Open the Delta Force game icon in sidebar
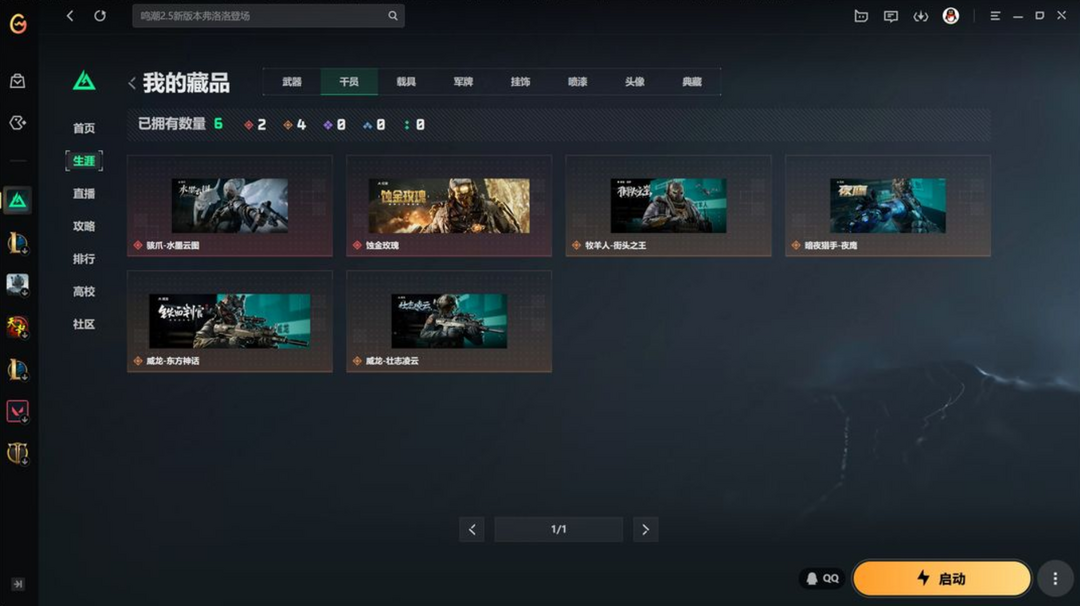Viewport: 1080px width, 606px height. pos(18,200)
